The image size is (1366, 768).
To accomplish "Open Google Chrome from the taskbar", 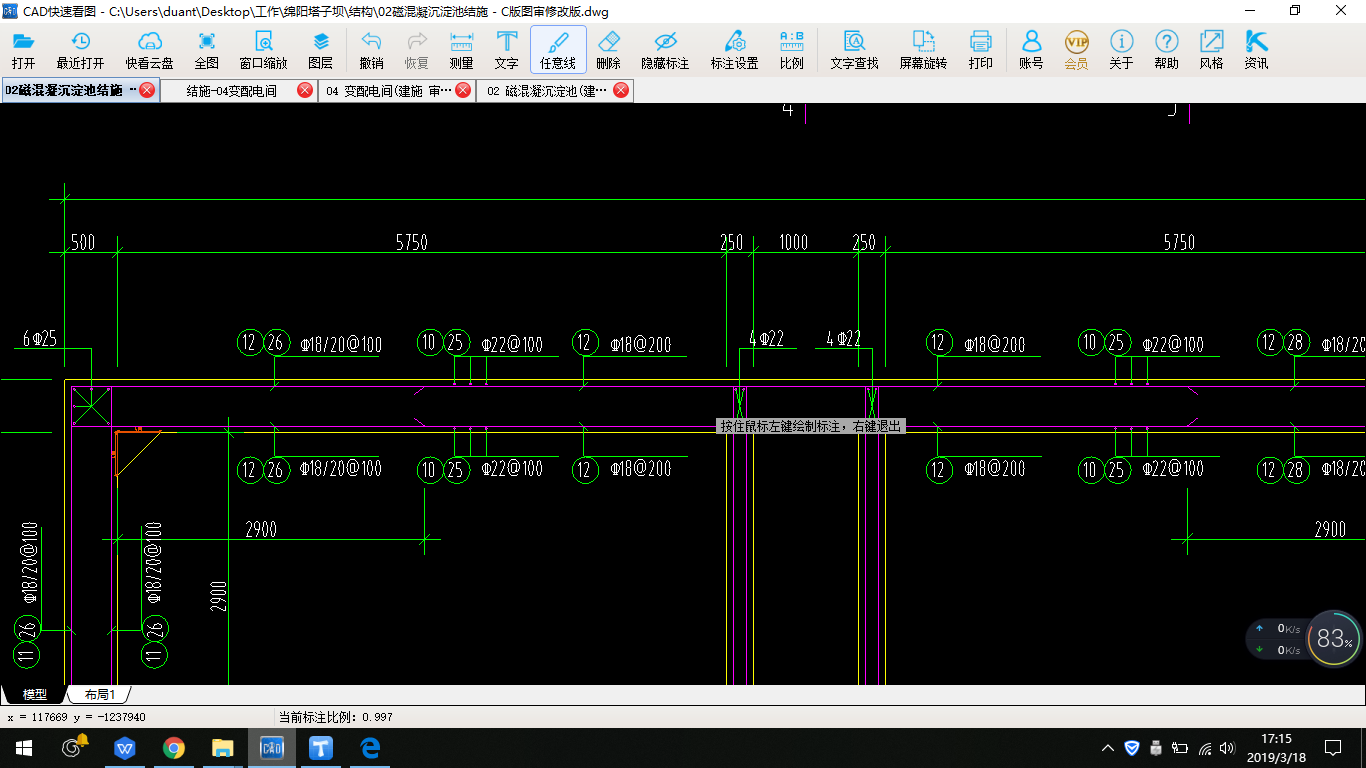I will (174, 748).
